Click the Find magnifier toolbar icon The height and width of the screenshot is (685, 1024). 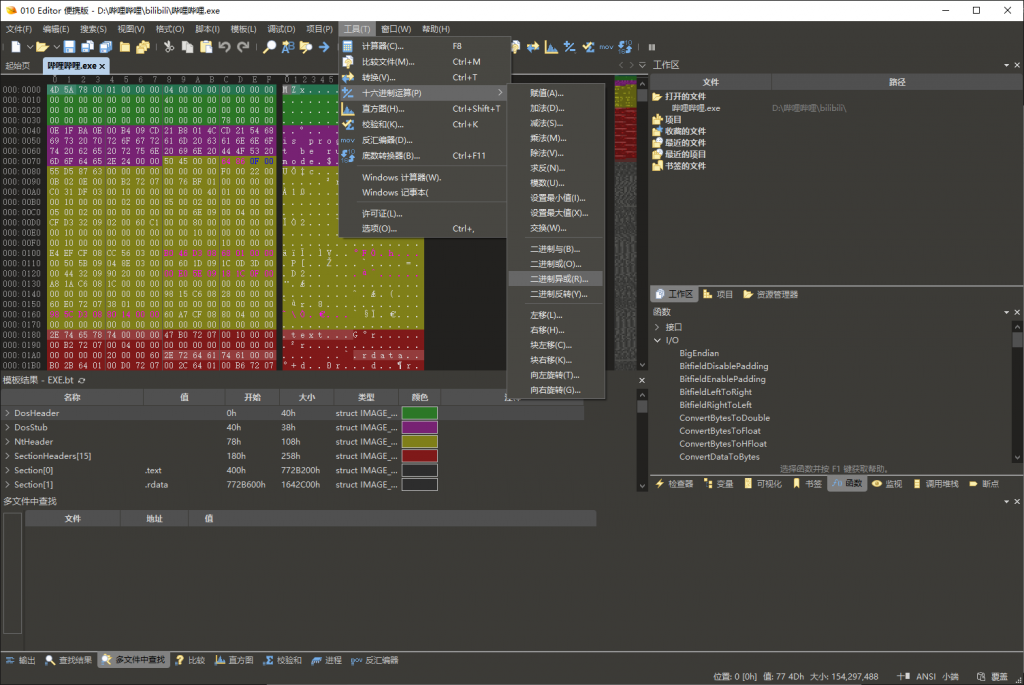click(x=269, y=47)
